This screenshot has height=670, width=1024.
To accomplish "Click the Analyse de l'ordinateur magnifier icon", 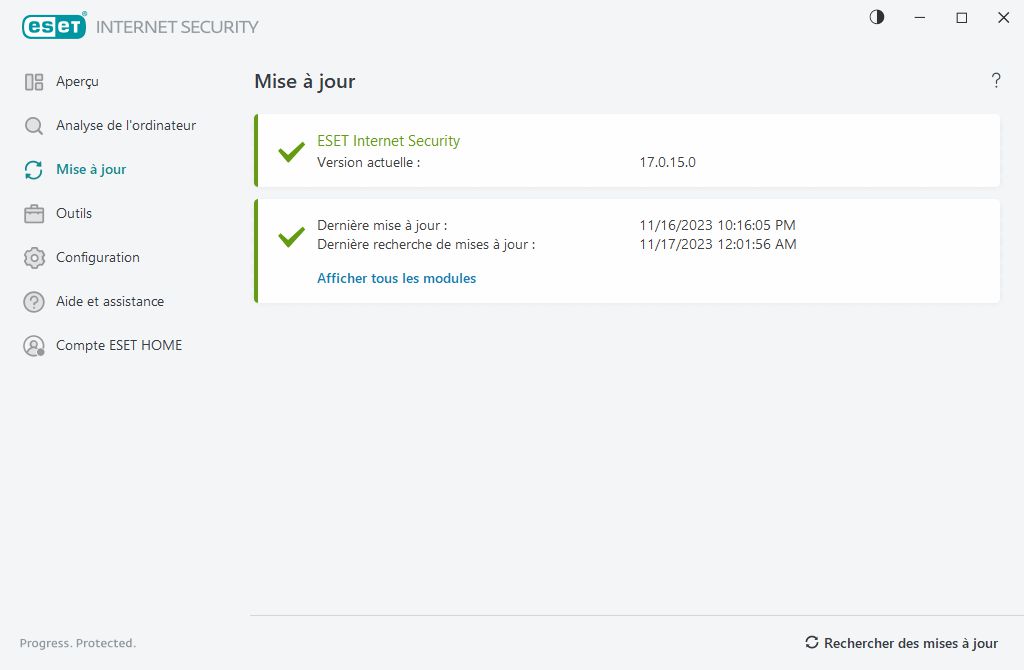I will coord(34,126).
